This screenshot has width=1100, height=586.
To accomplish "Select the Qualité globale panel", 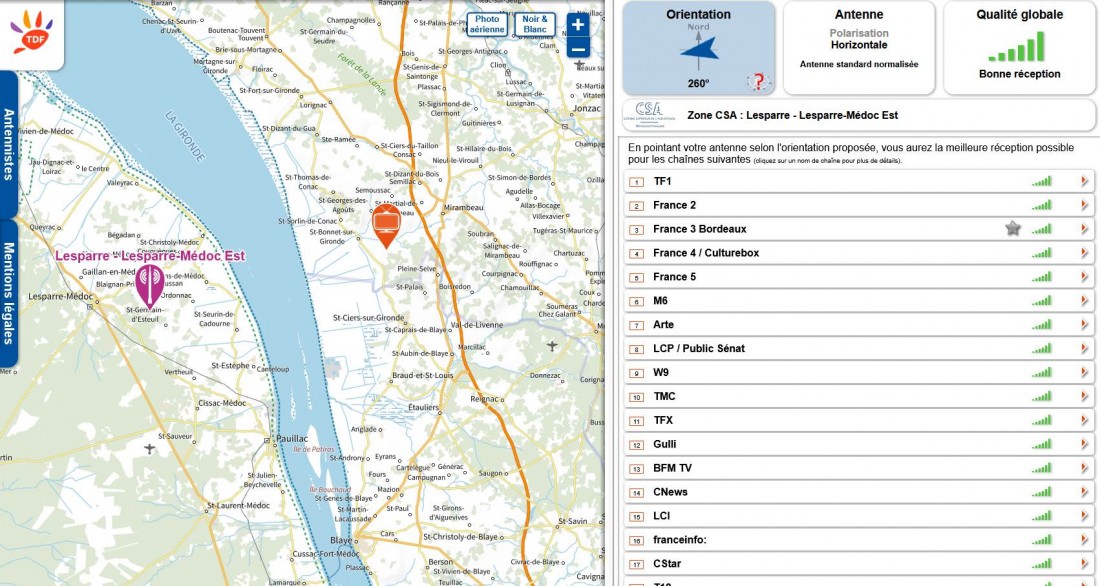I will (x=1019, y=48).
